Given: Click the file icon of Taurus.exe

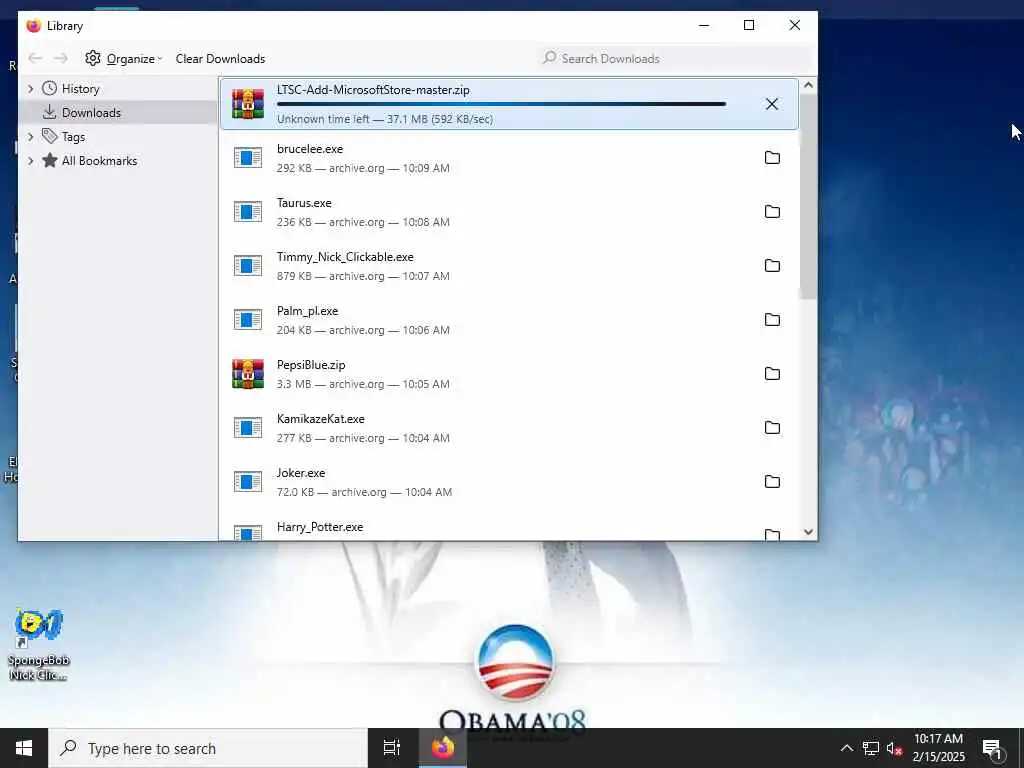Looking at the screenshot, I should click(x=248, y=212).
